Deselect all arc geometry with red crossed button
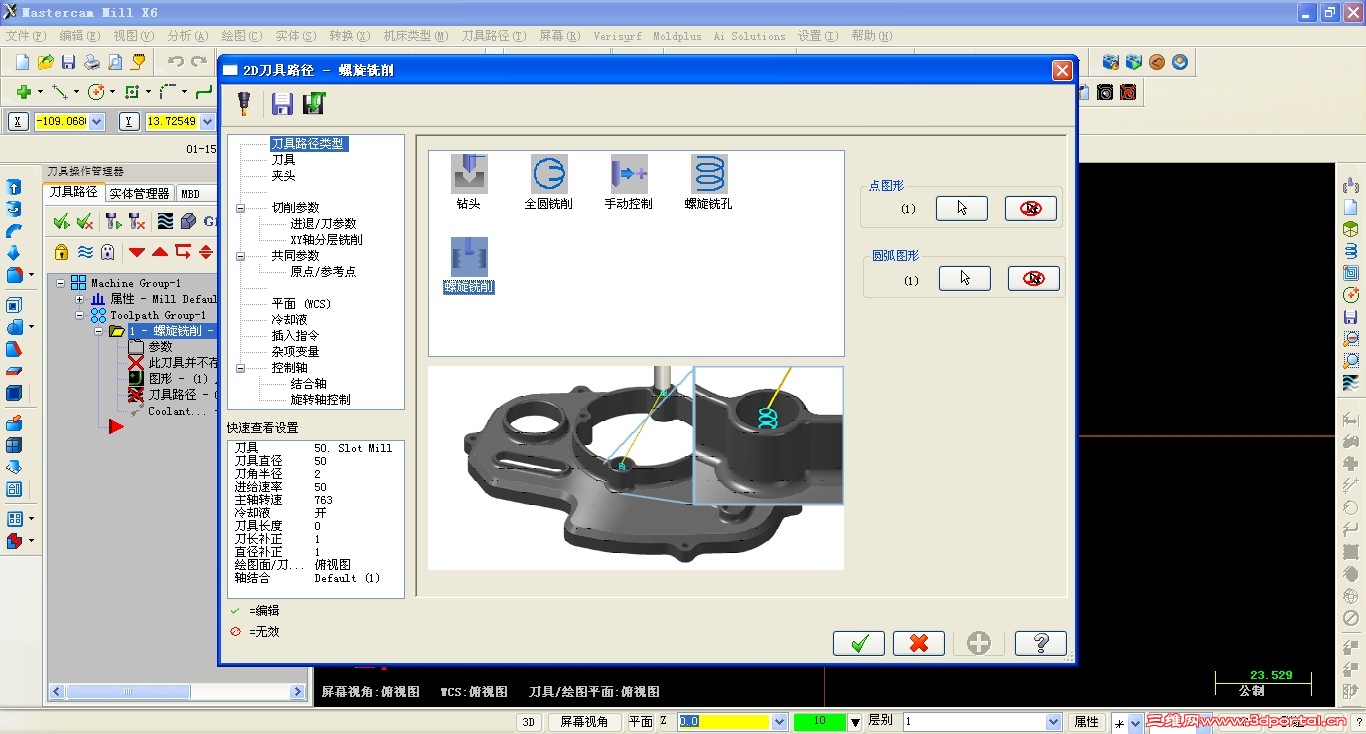 tap(1034, 279)
